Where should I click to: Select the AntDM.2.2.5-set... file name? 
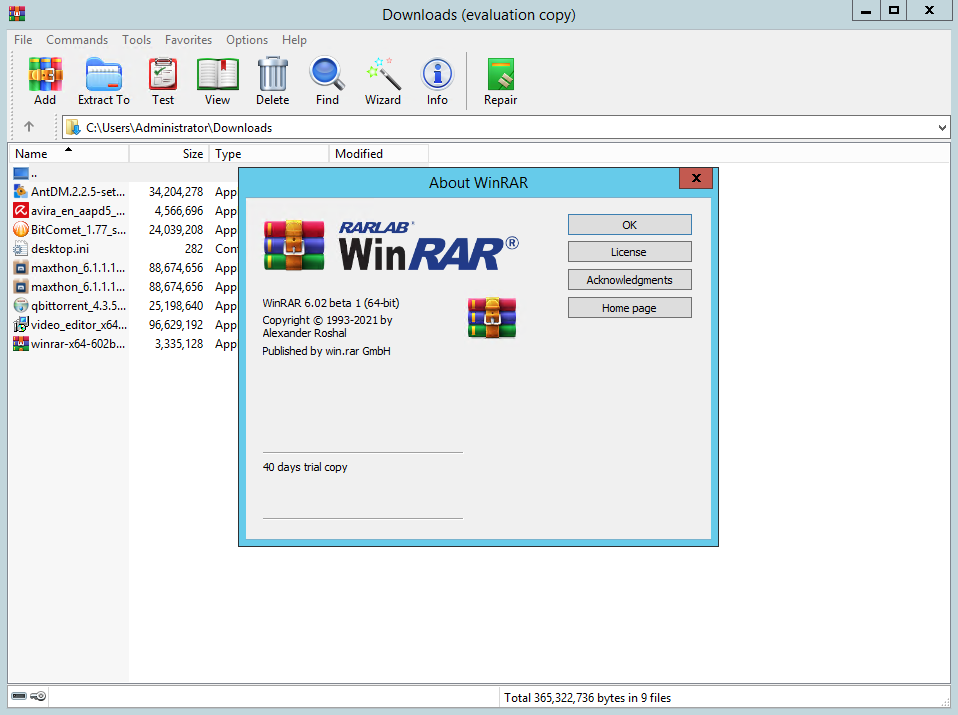[x=78, y=192]
